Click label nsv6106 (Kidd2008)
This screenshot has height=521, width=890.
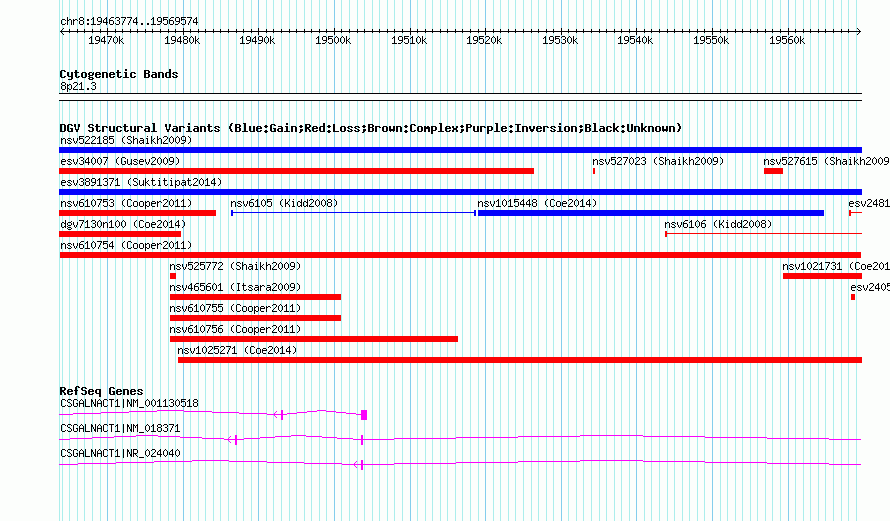click(718, 224)
